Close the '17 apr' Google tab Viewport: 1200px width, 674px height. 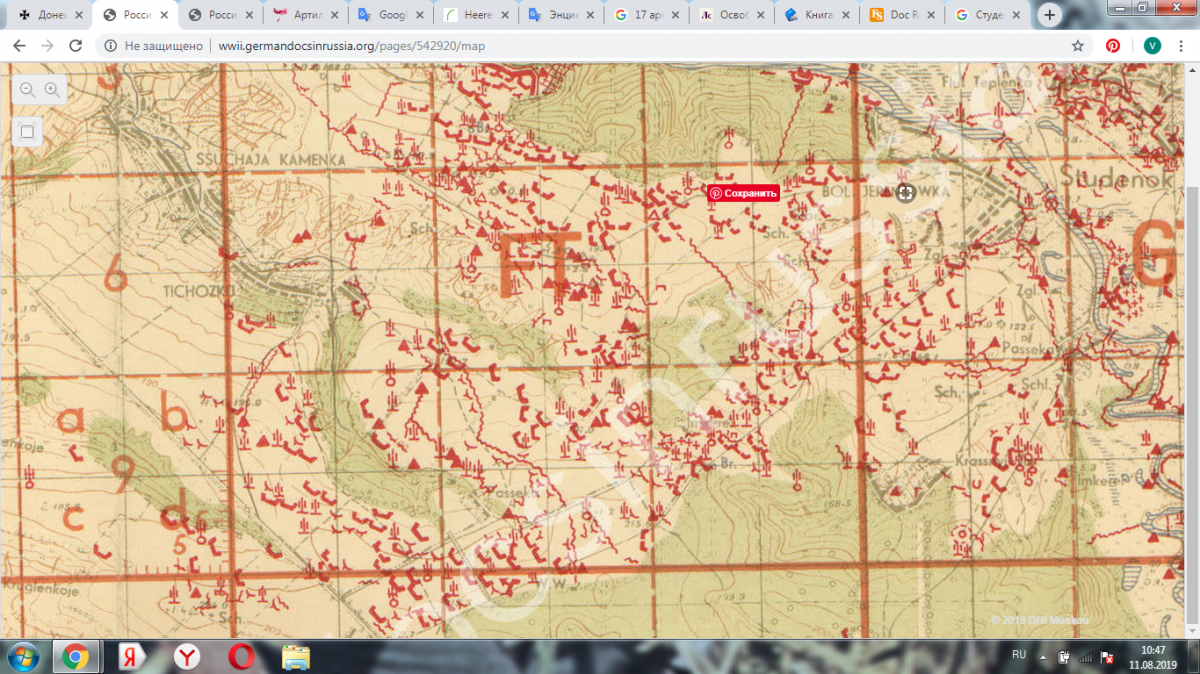point(676,15)
